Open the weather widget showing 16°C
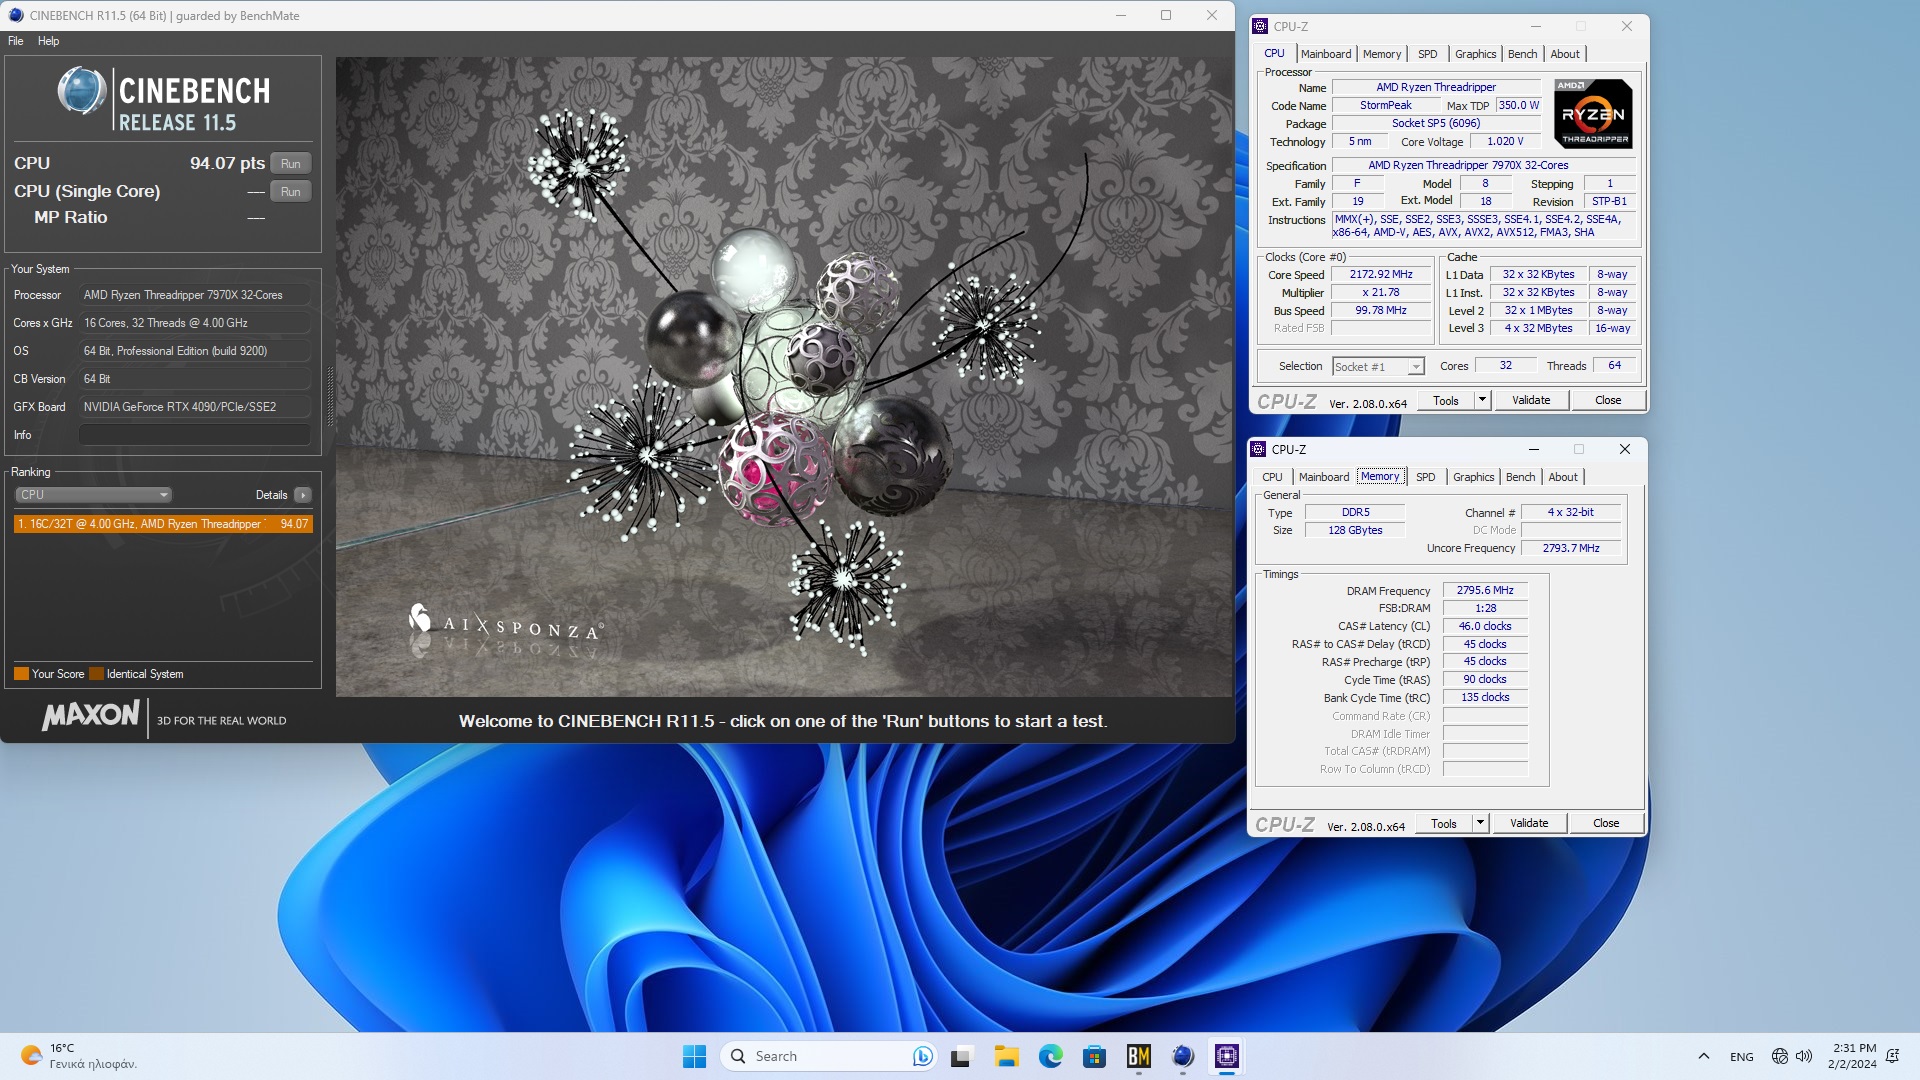This screenshot has width=1920, height=1080. [80, 1056]
